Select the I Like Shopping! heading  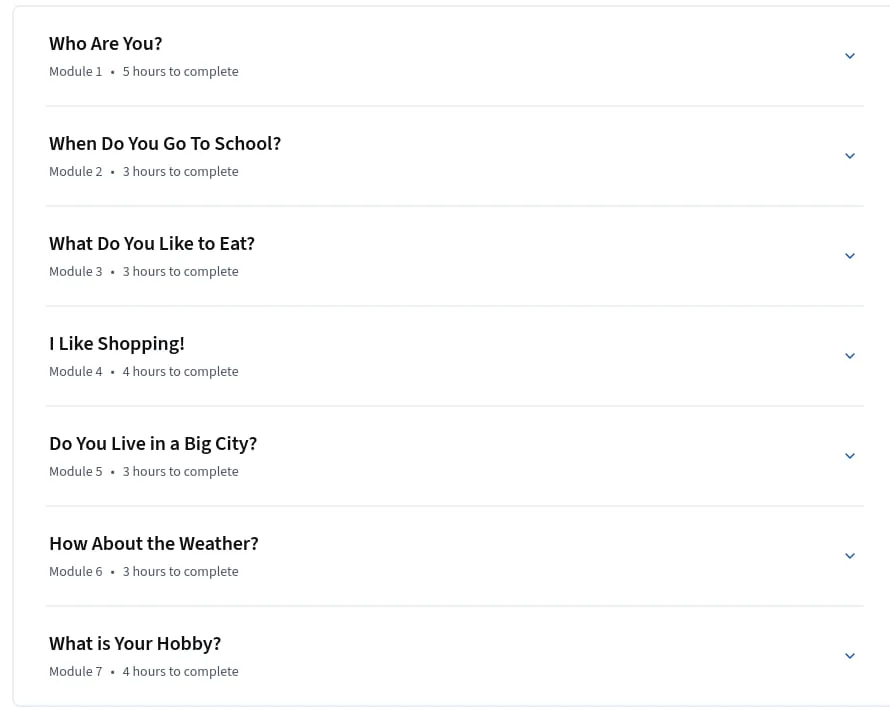click(117, 344)
